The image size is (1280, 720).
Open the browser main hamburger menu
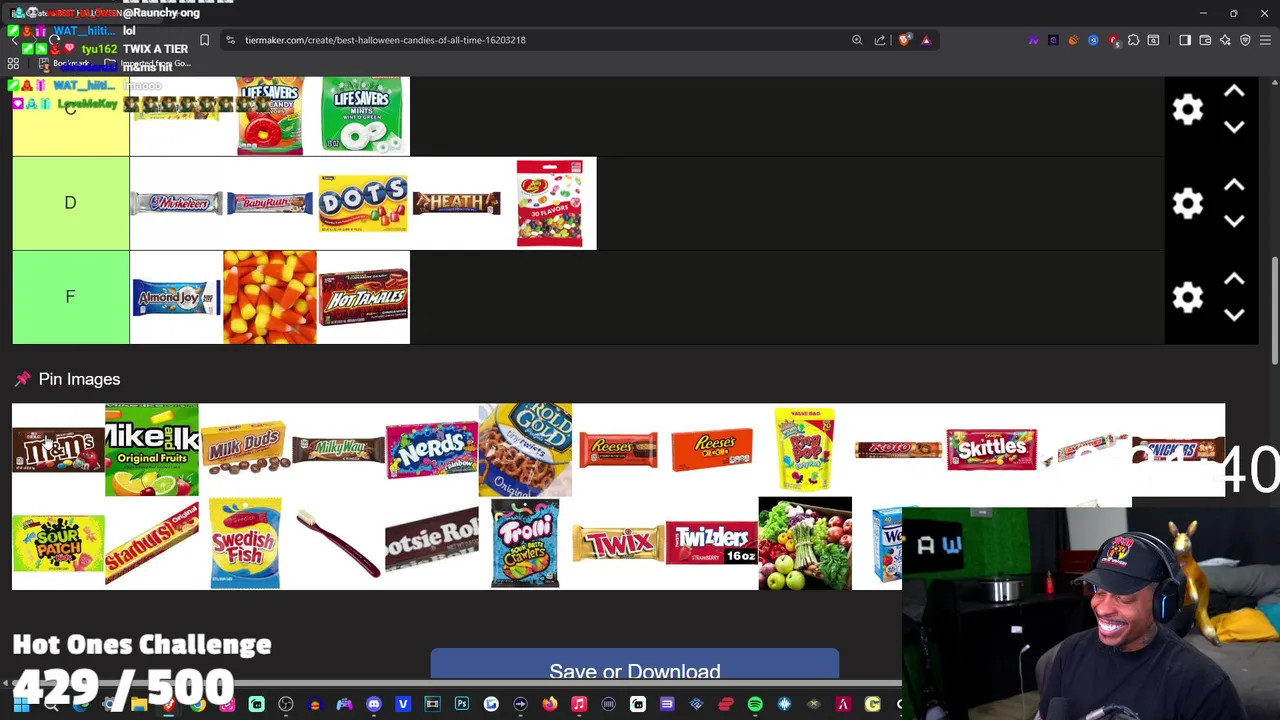point(1265,40)
